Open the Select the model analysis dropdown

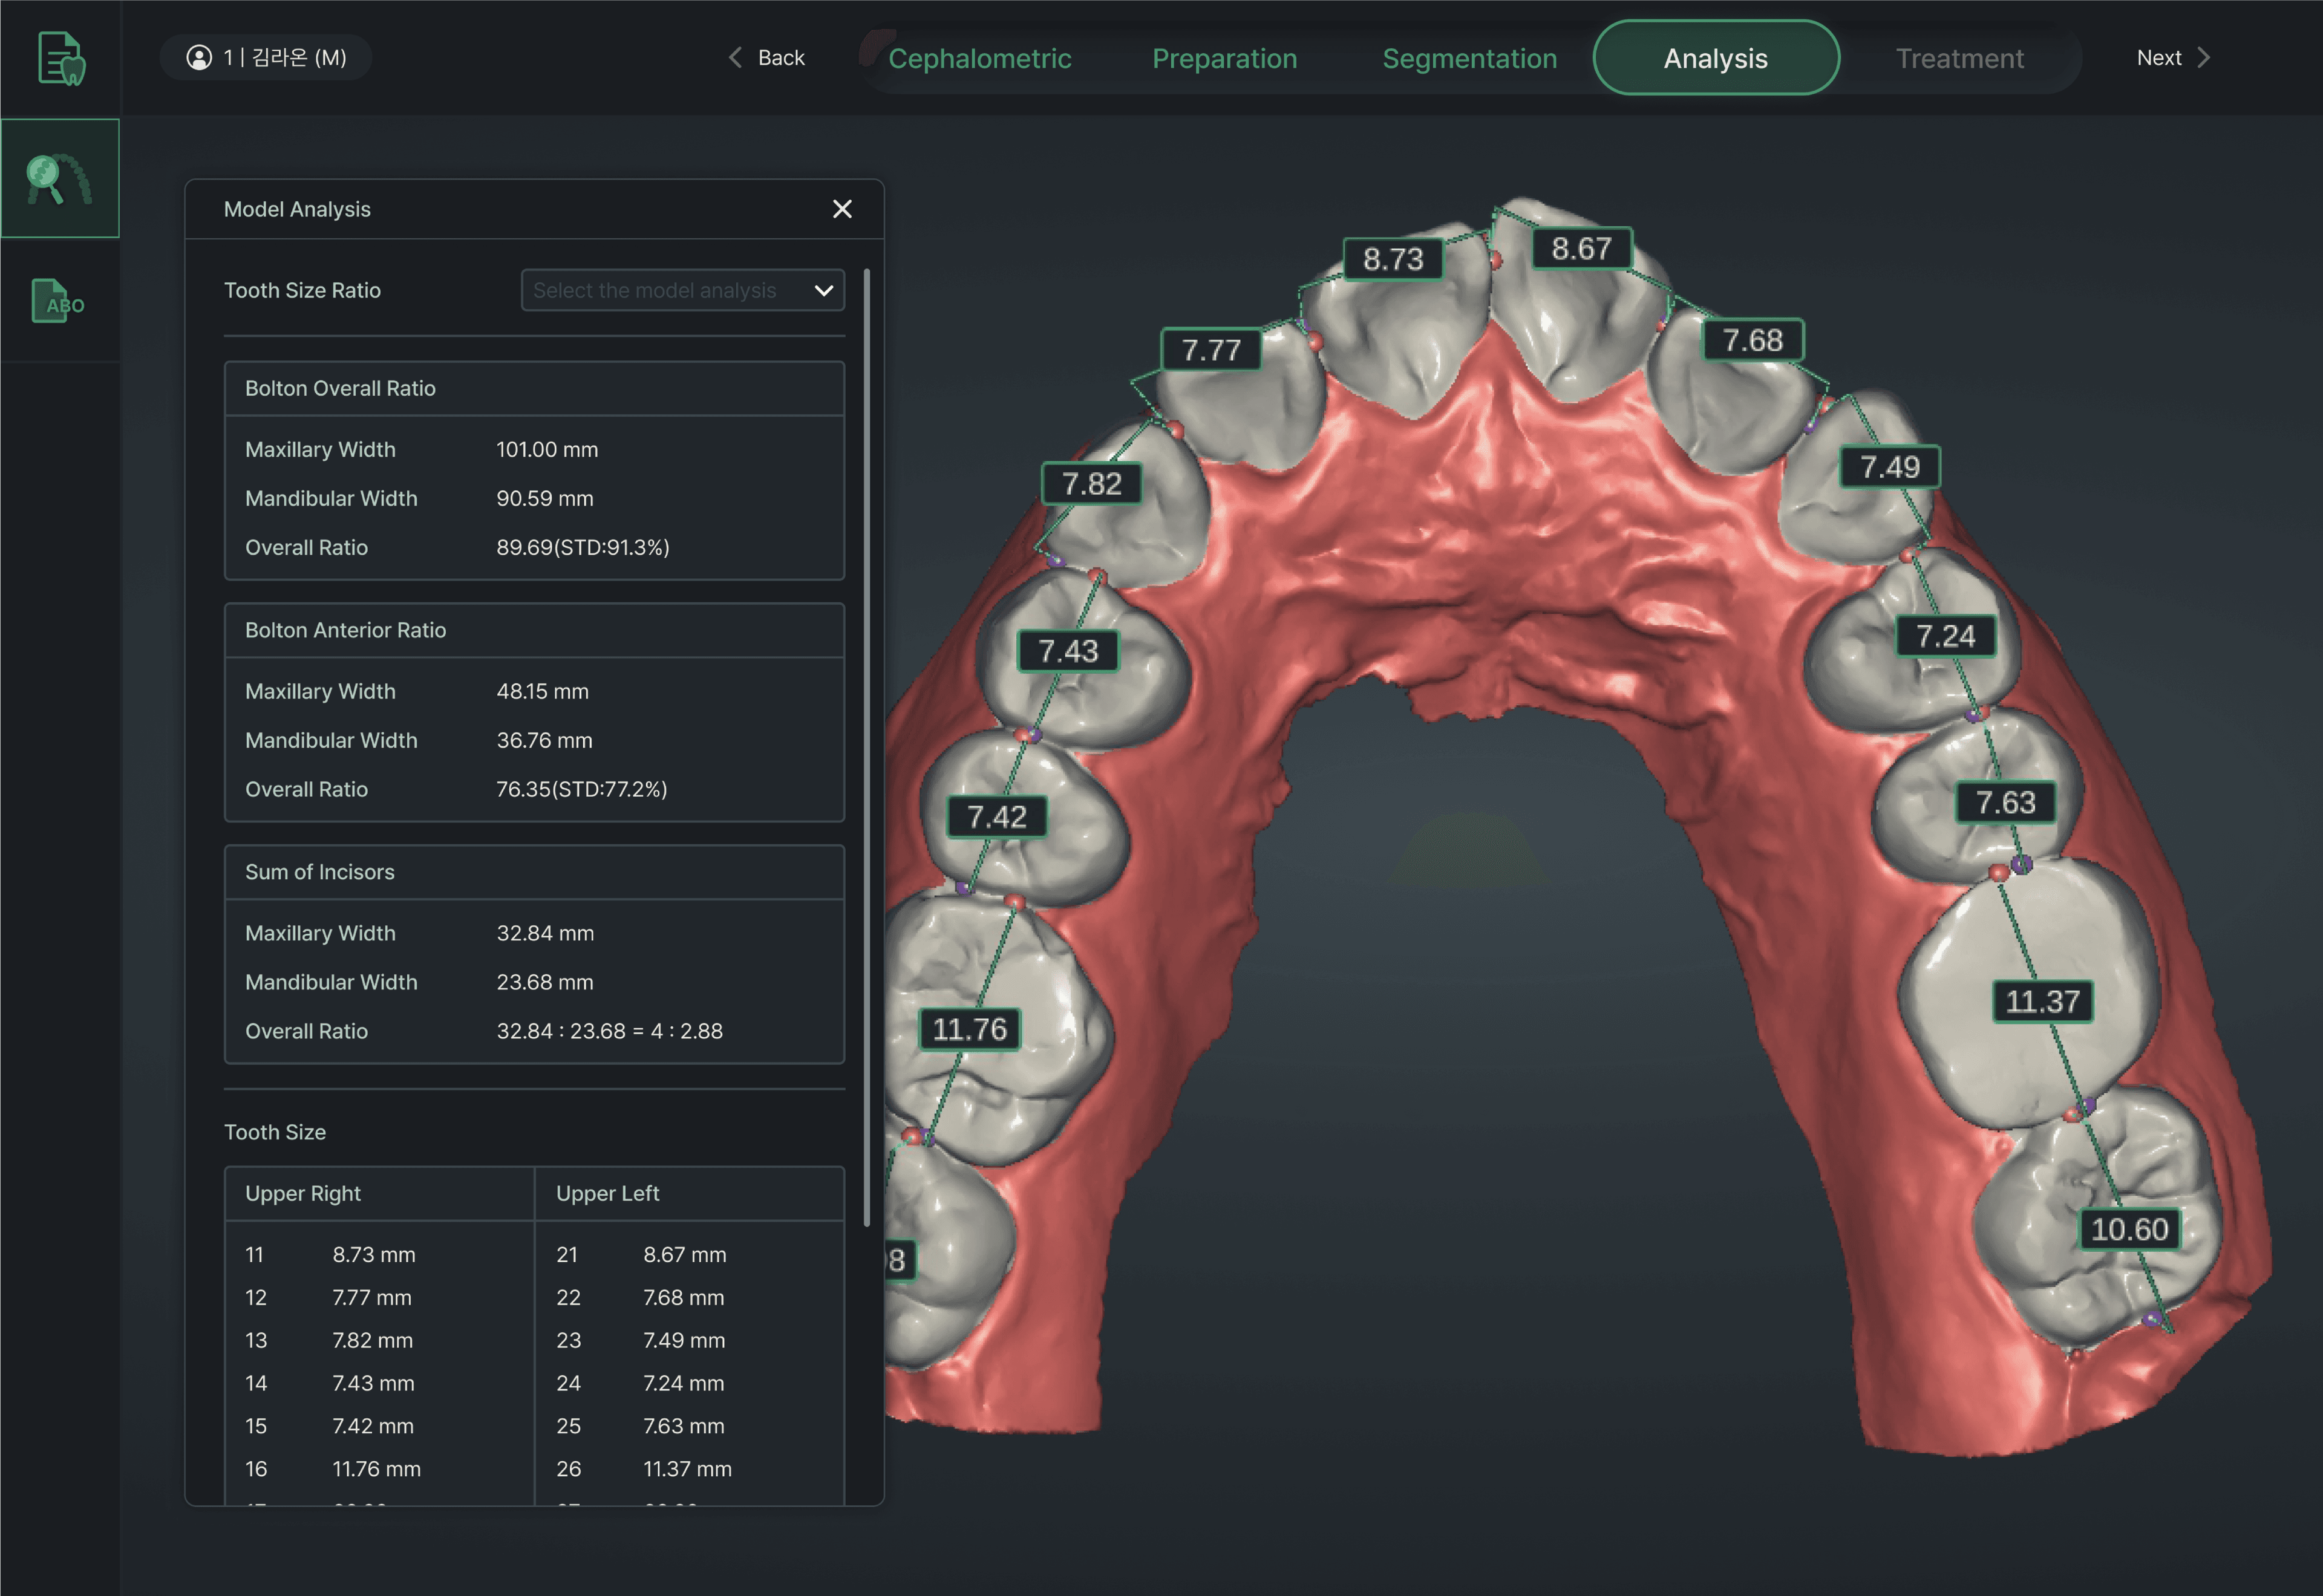coord(683,290)
